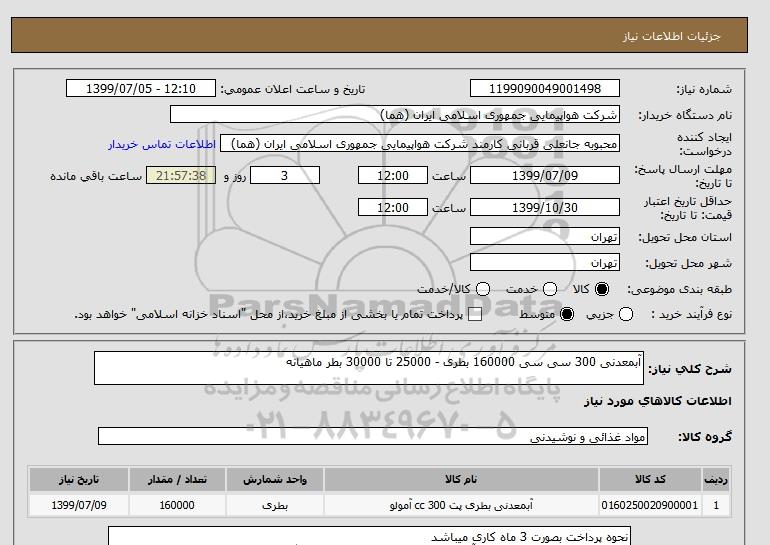This screenshot has width=770, height=545.
Task: Click the جزئیات اطلاعات نیاز header title
Action: pos(671,36)
